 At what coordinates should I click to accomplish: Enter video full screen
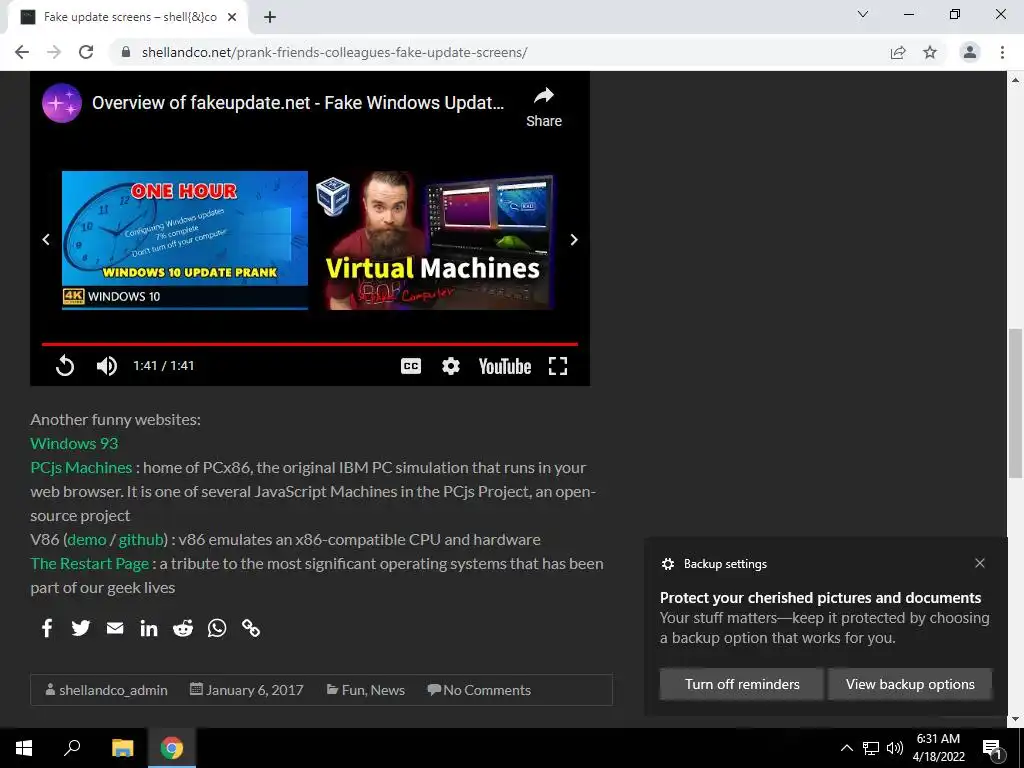(558, 366)
